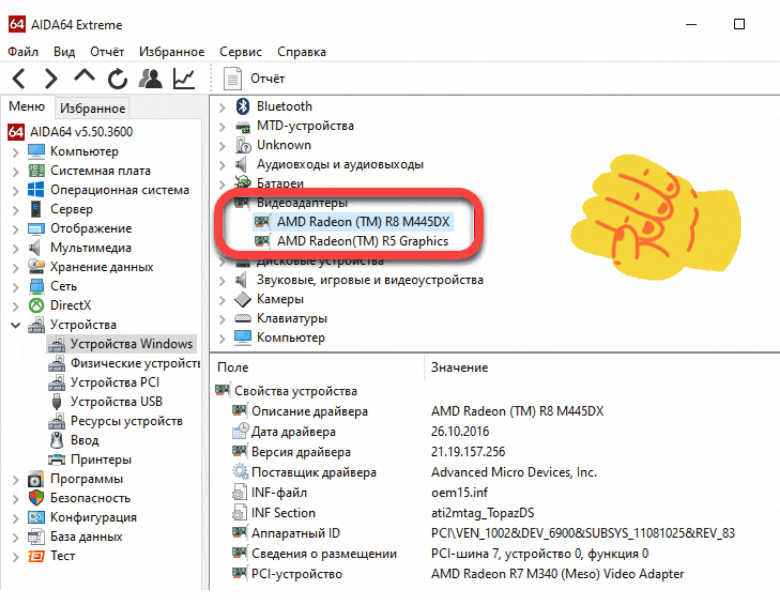
Task: Click the Клавиатуры keyboard icon
Action: (x=242, y=318)
